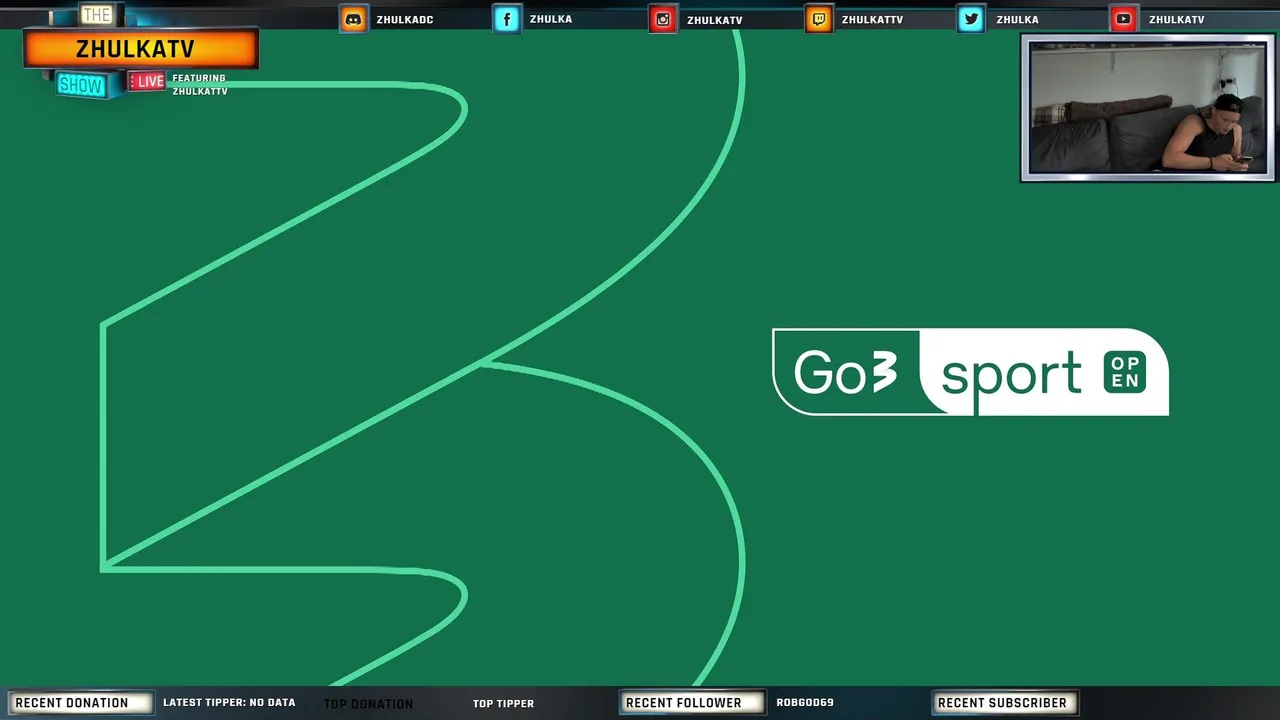The image size is (1280, 720).
Task: Click the blue SHOW label
Action: [x=81, y=85]
